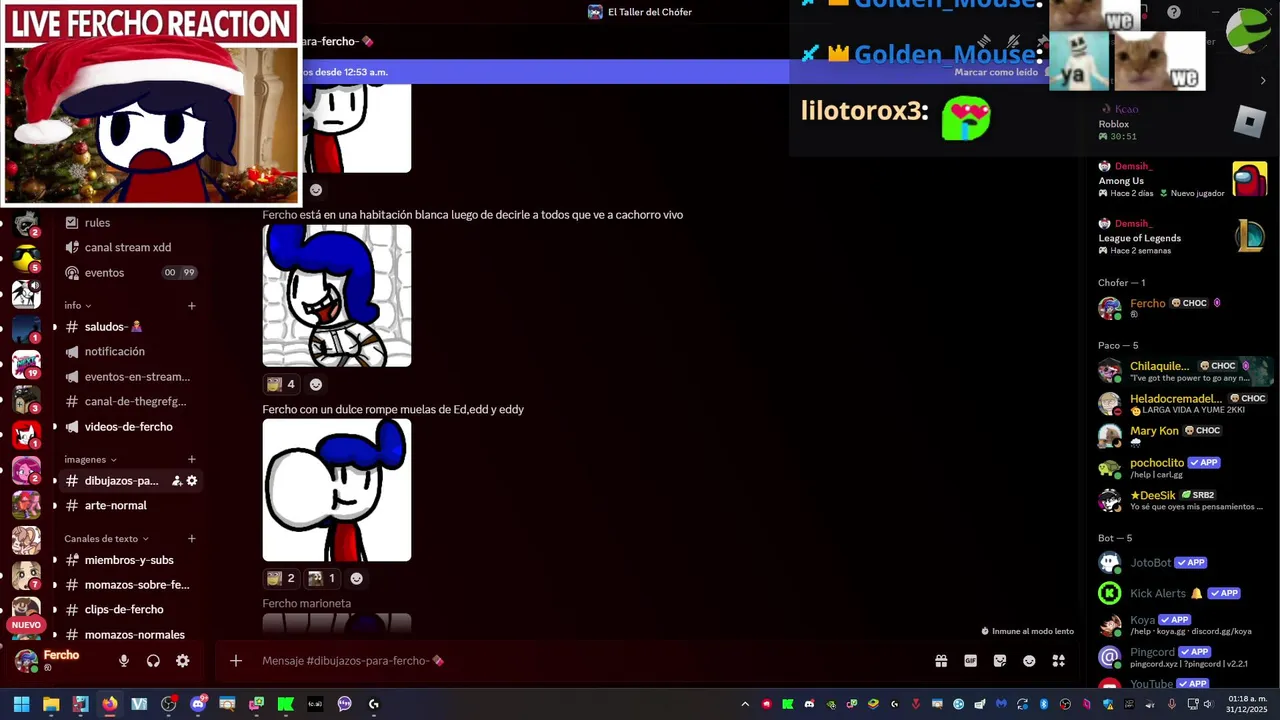
Task: Open attachment plus button in message bar
Action: tap(236, 661)
